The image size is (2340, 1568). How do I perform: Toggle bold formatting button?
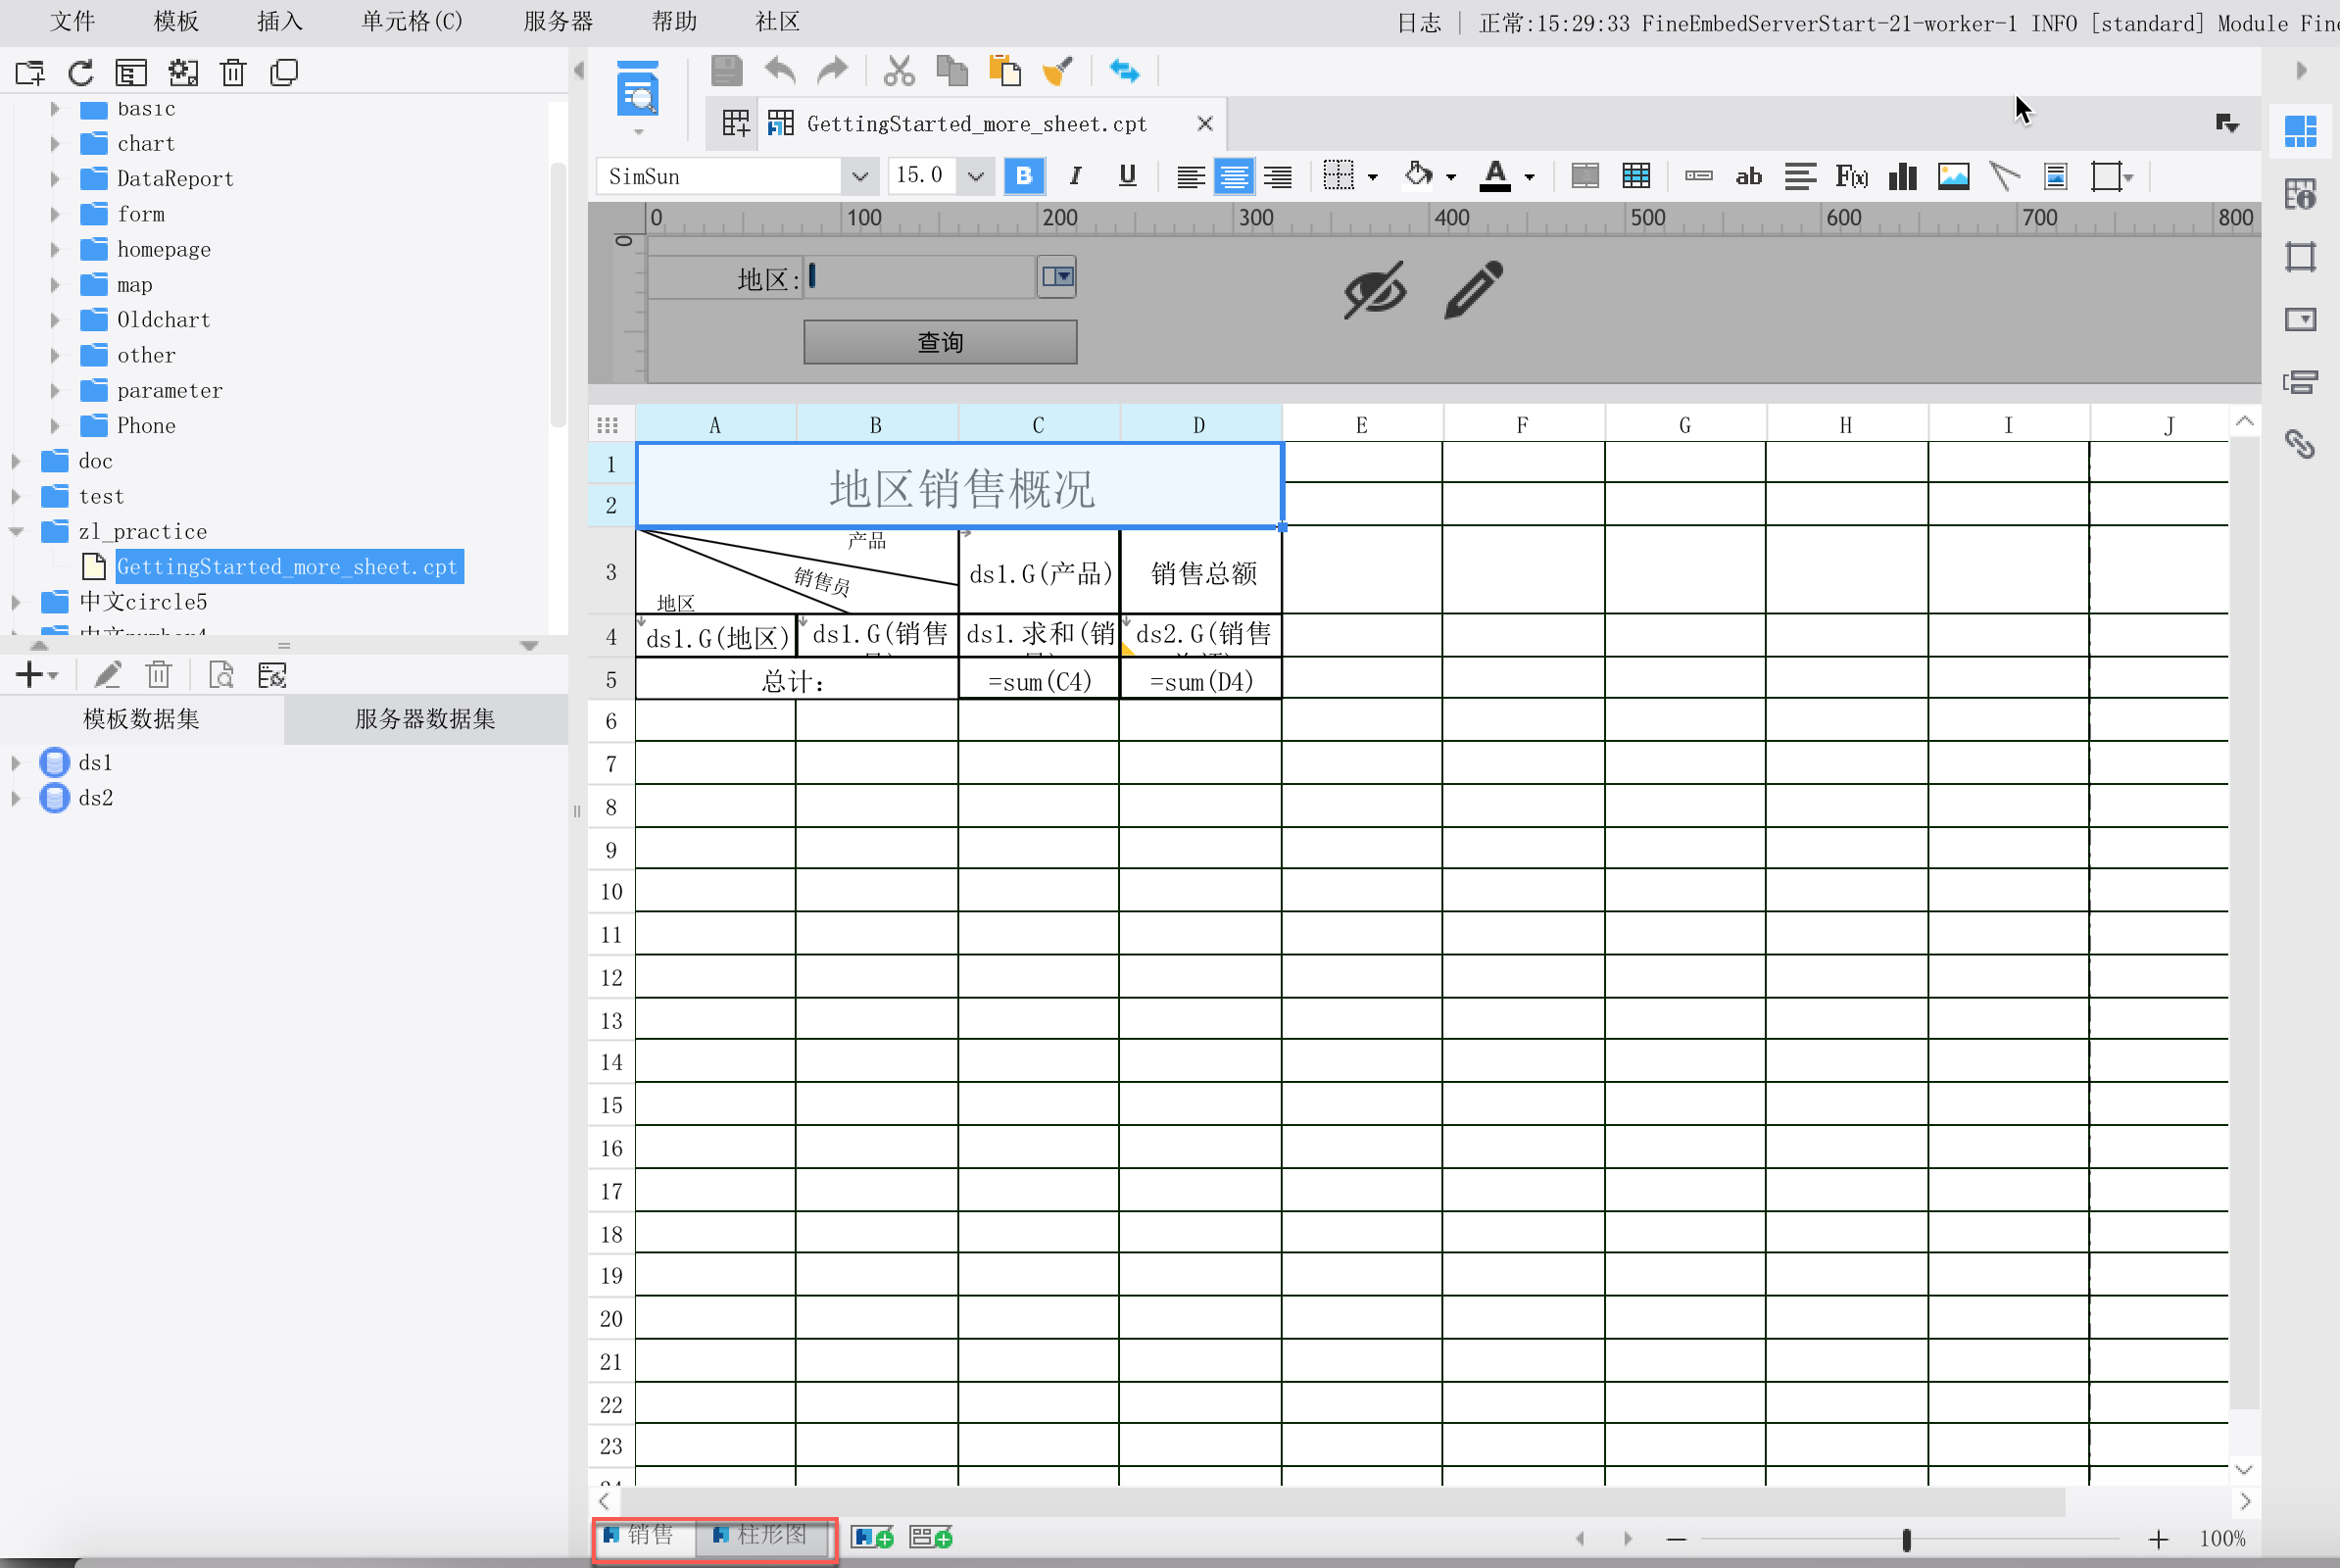(1023, 177)
